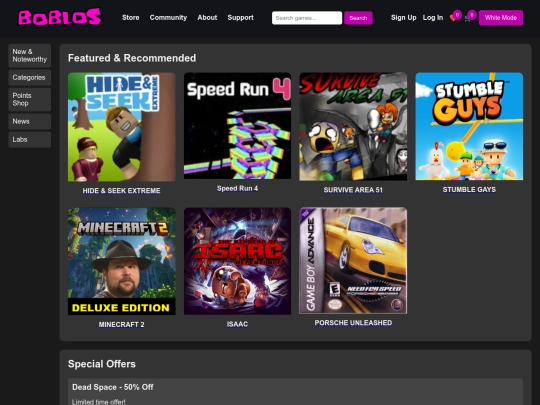The image size is (540, 405).
Task: Click the Featured & Recommended heading
Action: tap(132, 58)
